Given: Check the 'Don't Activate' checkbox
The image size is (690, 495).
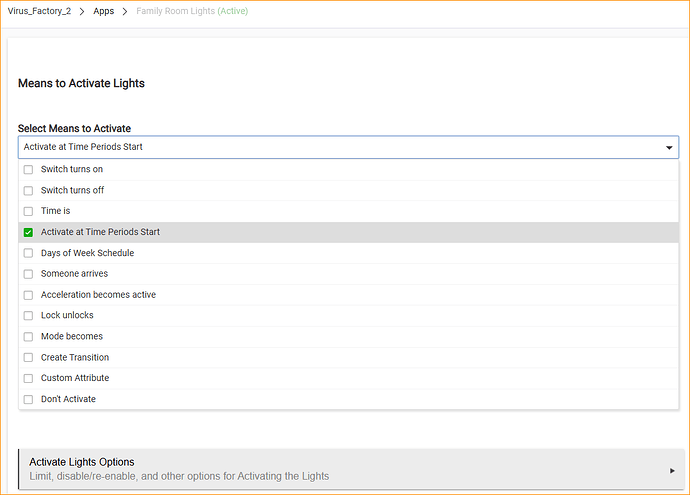Looking at the screenshot, I should (28, 400).
